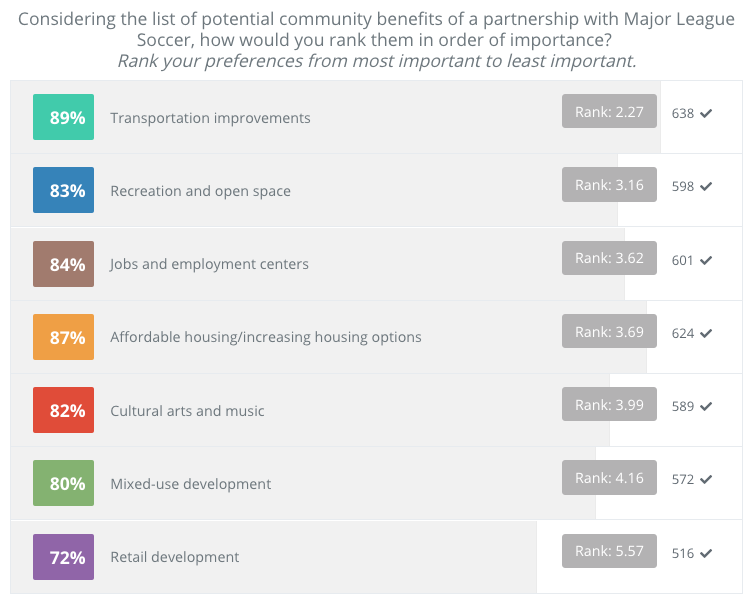
Task: Click the Rank: 5.57 button
Action: [609, 551]
